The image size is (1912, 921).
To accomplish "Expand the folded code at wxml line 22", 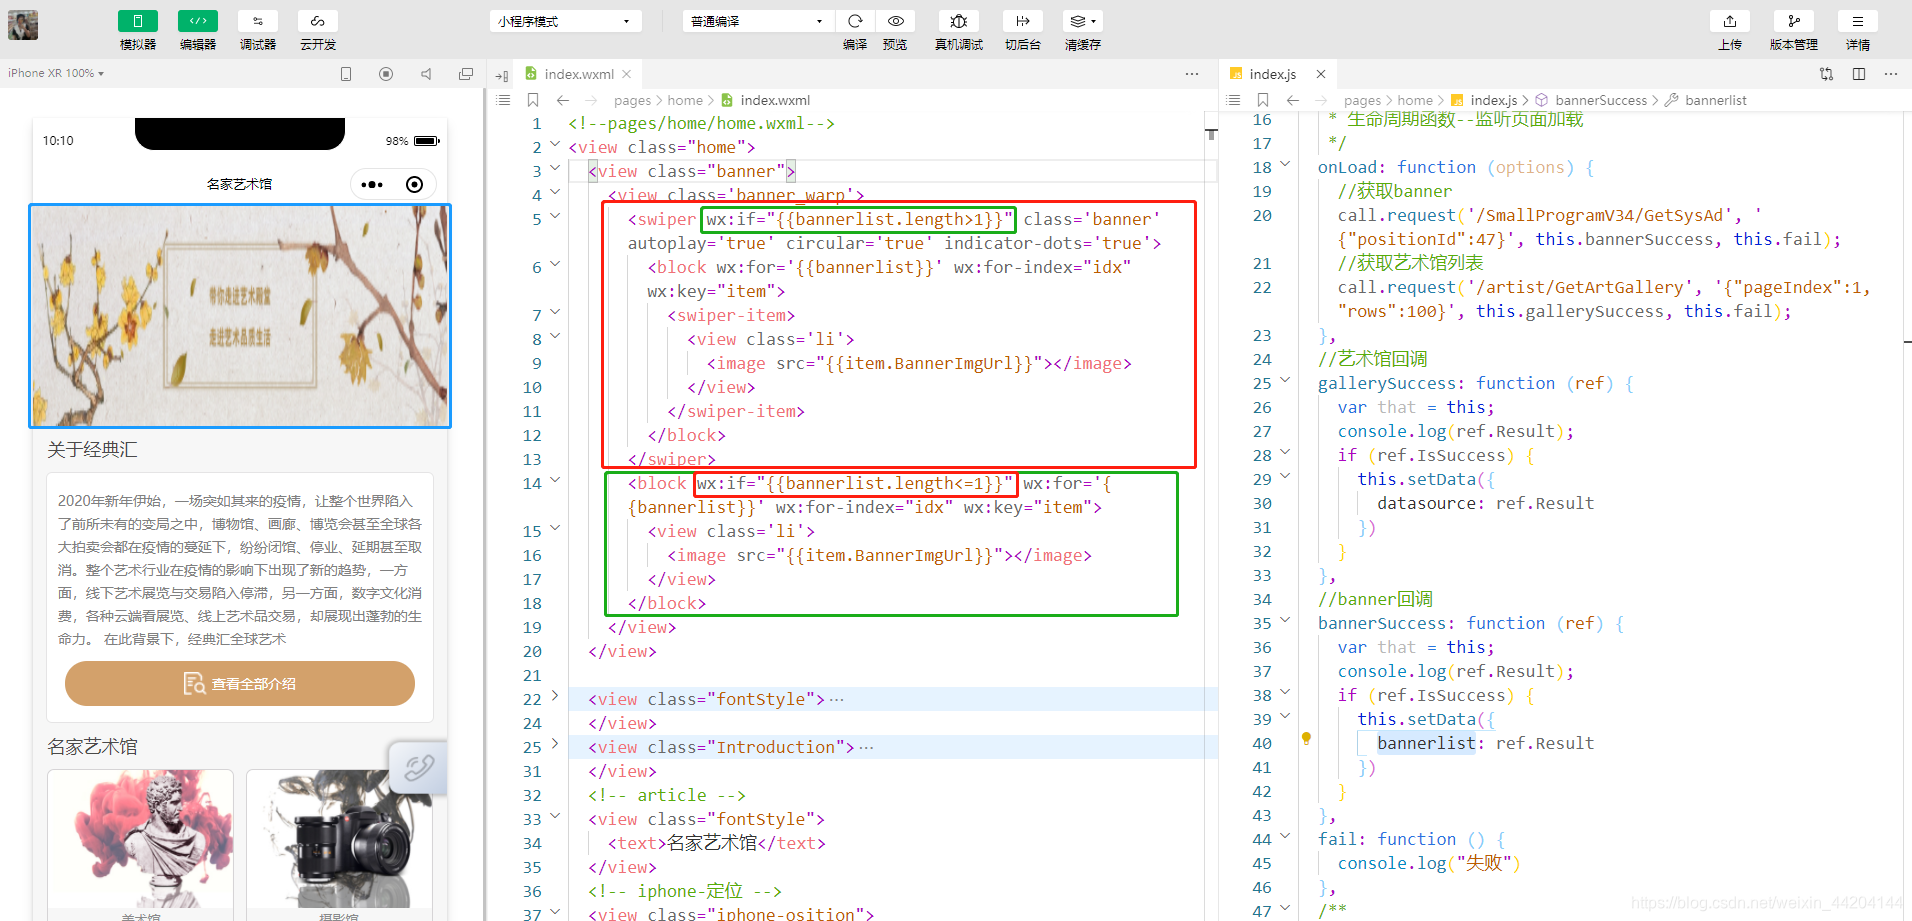I will point(555,698).
